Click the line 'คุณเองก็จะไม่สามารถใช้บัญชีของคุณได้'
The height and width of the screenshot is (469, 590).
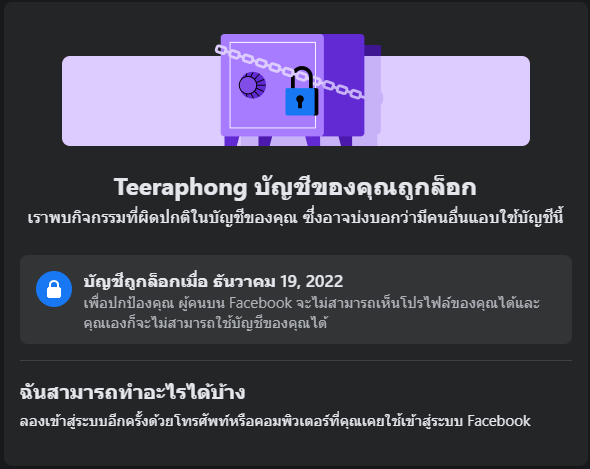(x=205, y=323)
